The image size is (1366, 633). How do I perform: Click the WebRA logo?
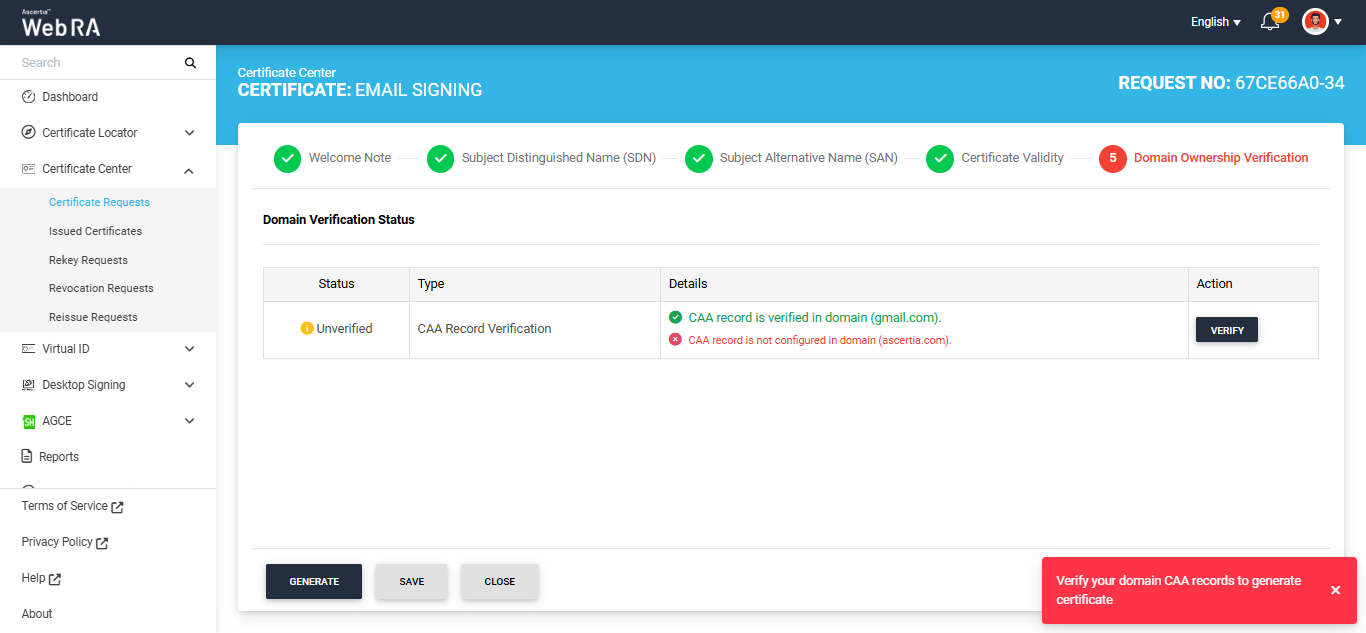coord(61,23)
